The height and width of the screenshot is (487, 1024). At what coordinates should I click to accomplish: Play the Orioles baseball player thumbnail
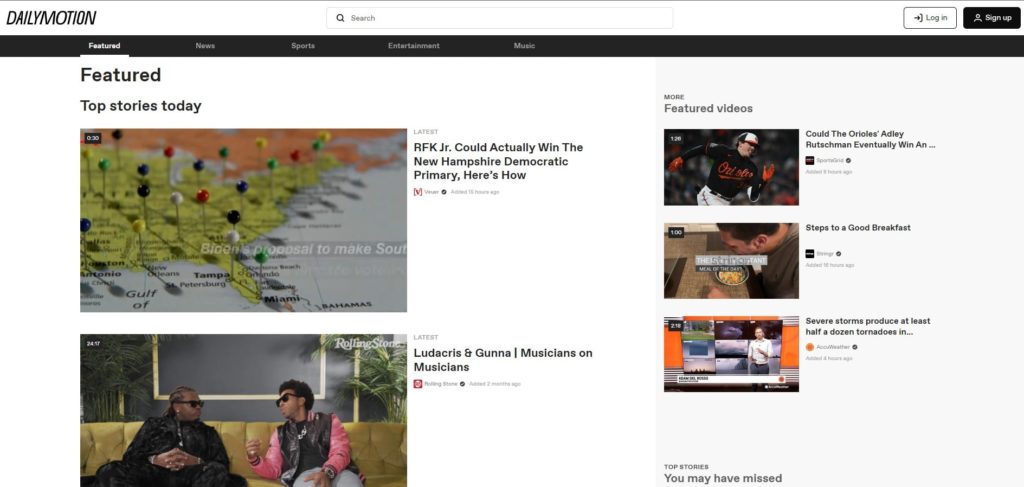[x=731, y=167]
